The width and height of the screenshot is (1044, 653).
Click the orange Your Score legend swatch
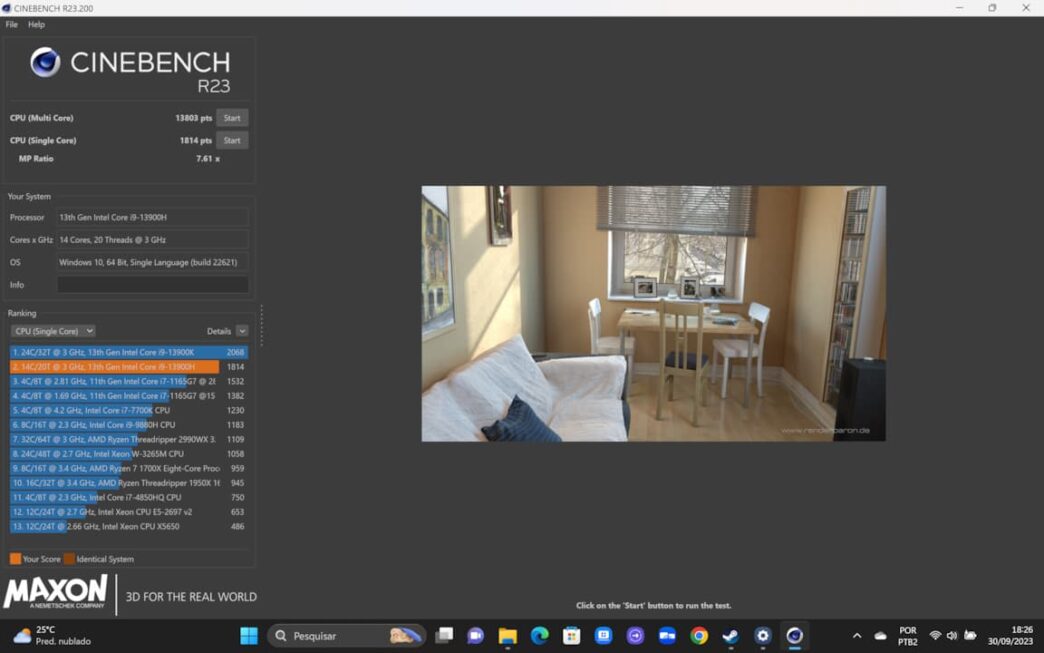[x=15, y=559]
